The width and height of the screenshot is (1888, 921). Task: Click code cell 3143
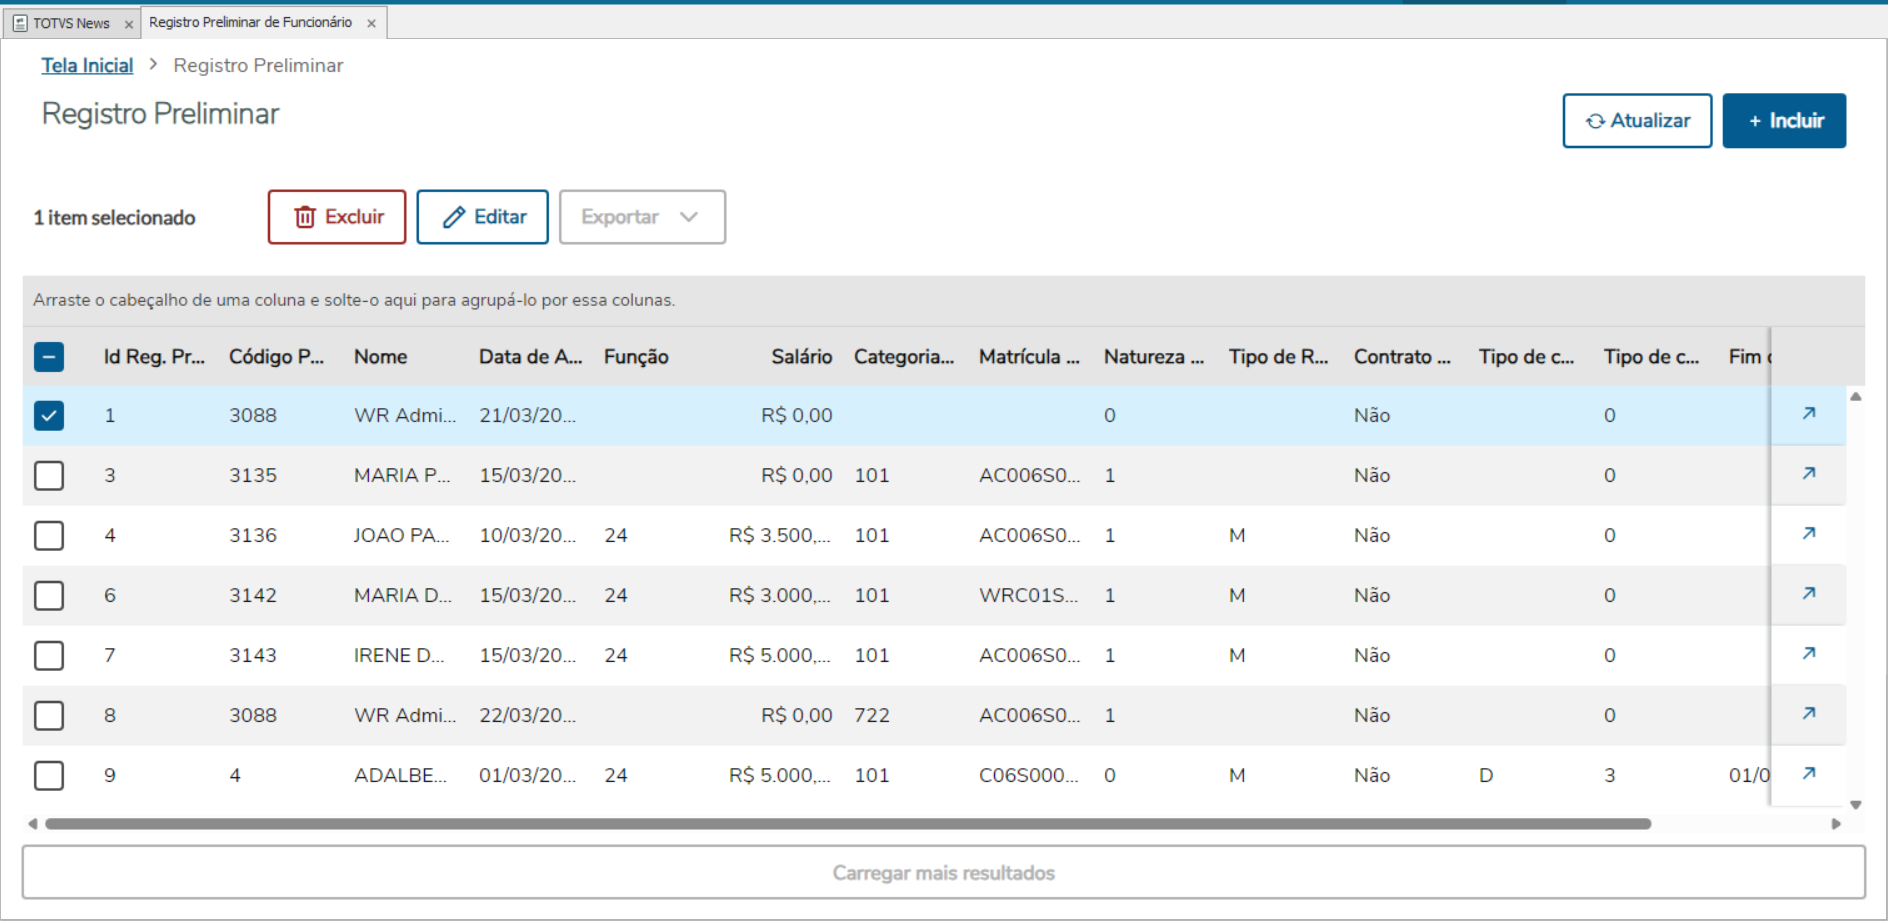[253, 655]
